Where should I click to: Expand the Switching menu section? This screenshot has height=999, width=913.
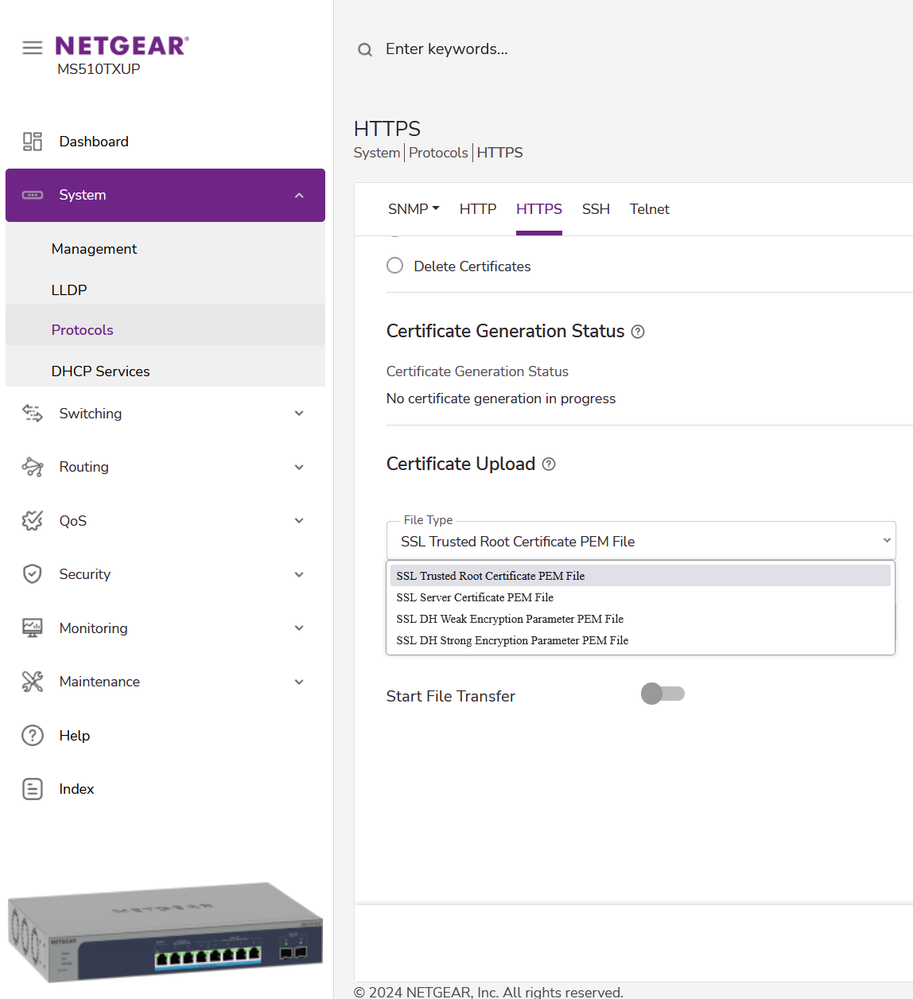[298, 414]
